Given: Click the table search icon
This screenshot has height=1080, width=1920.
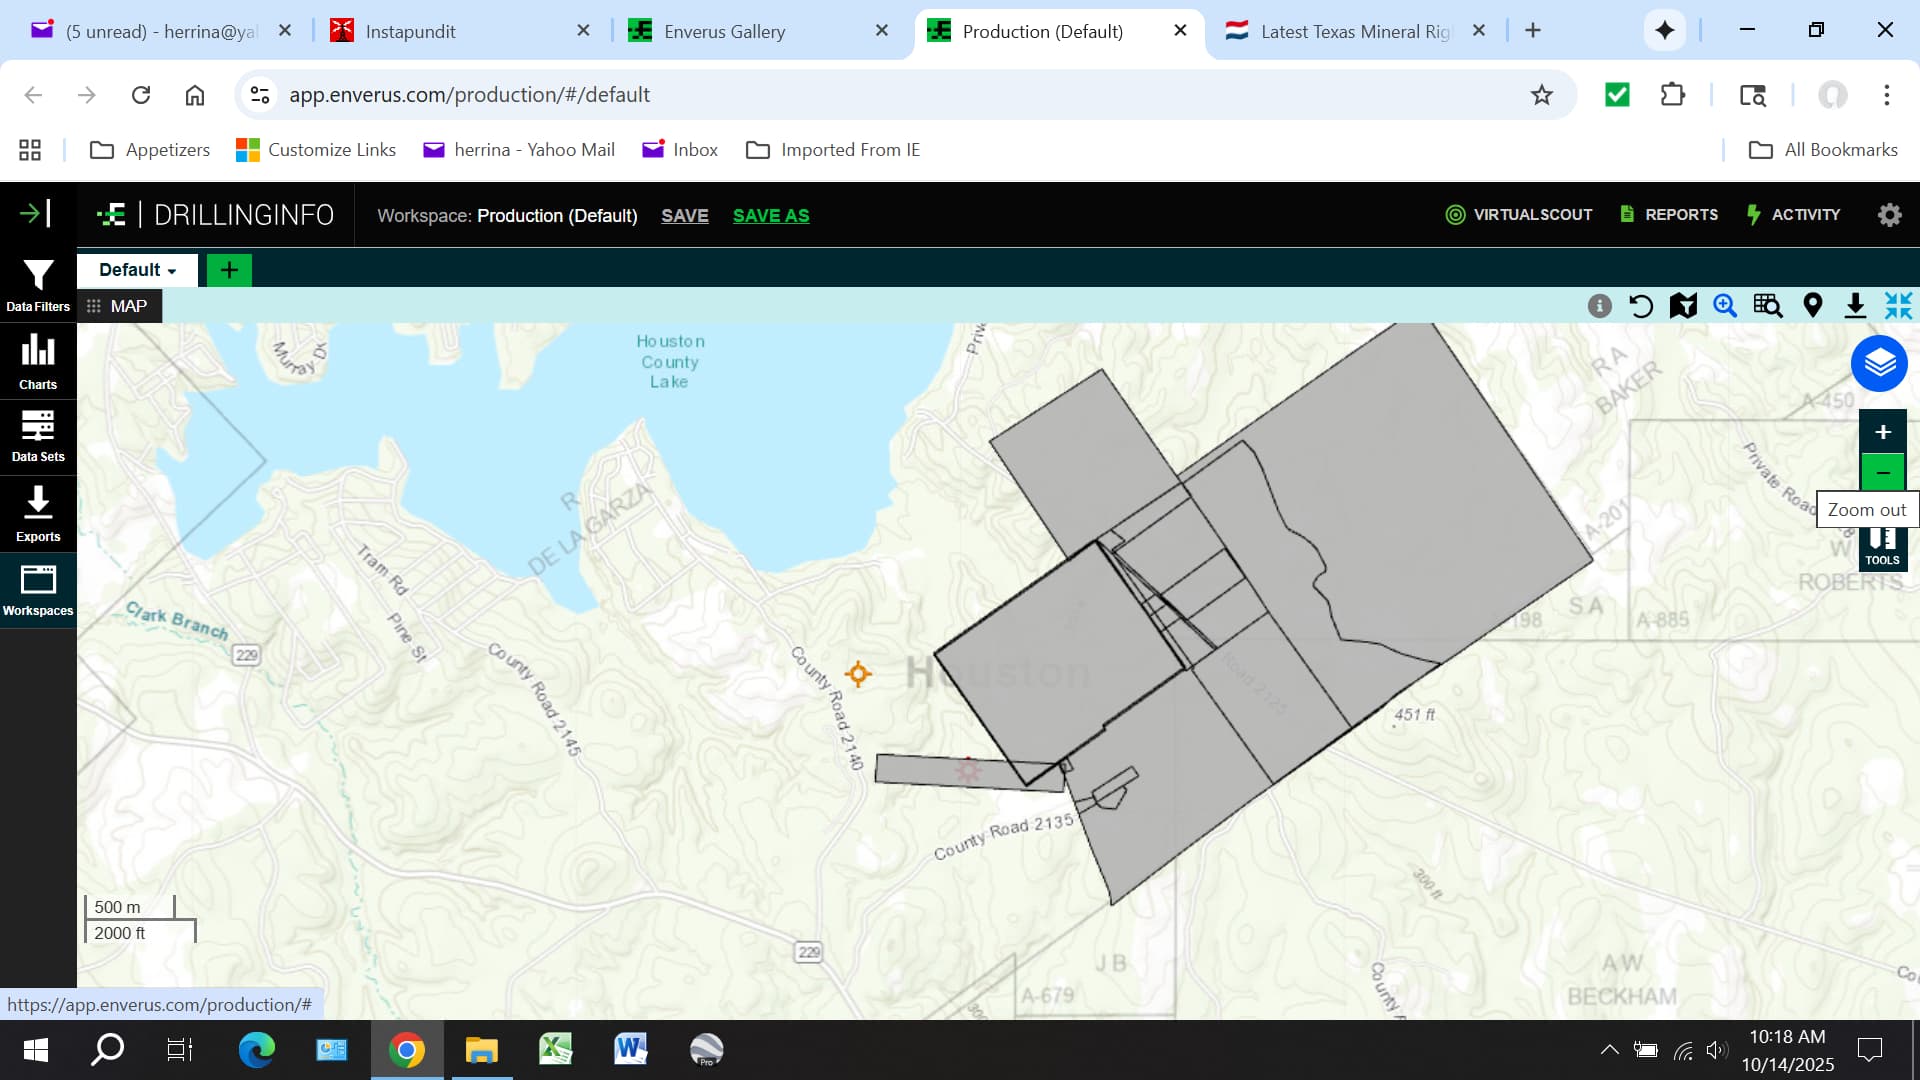Looking at the screenshot, I should (1768, 306).
